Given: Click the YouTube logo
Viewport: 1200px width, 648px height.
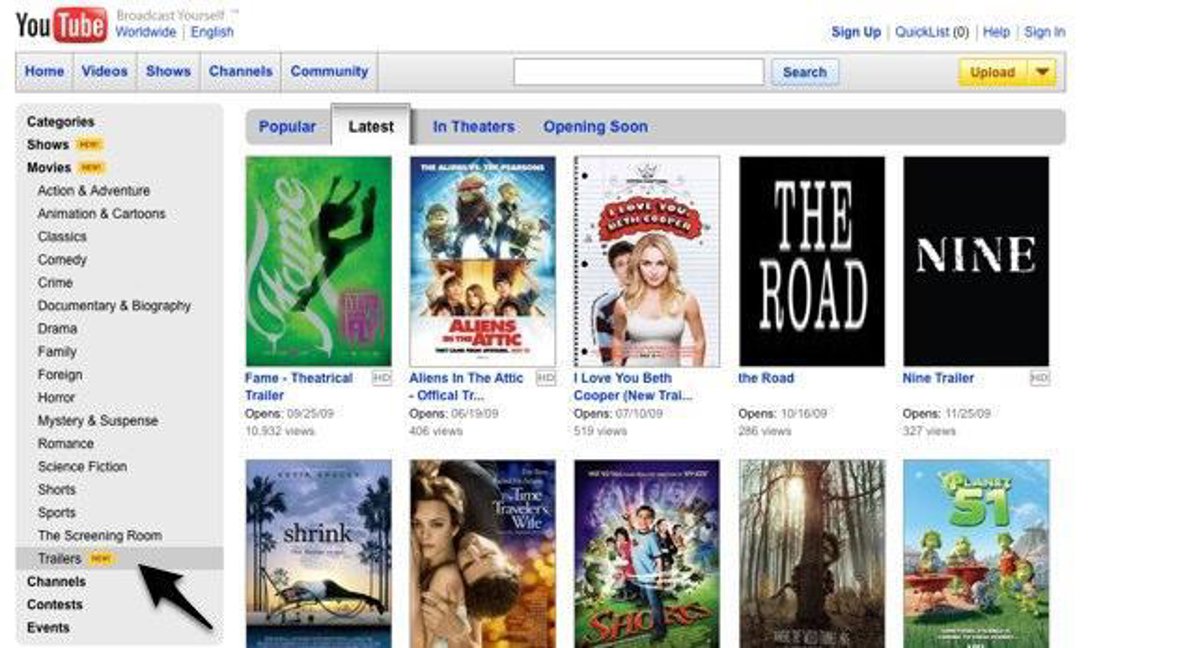Looking at the screenshot, I should click(61, 25).
